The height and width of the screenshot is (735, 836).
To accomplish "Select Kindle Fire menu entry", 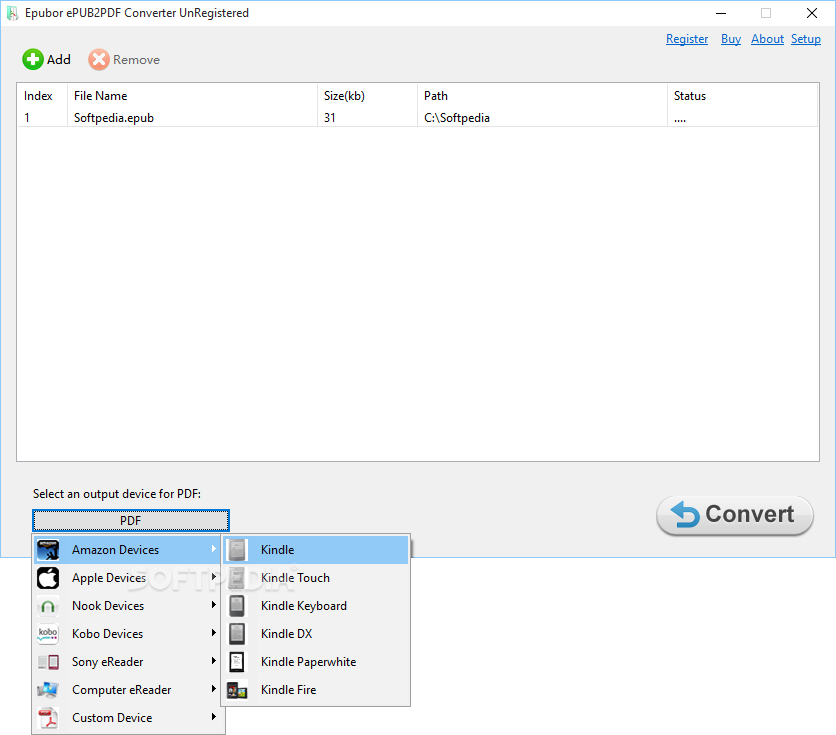I will tap(316, 690).
